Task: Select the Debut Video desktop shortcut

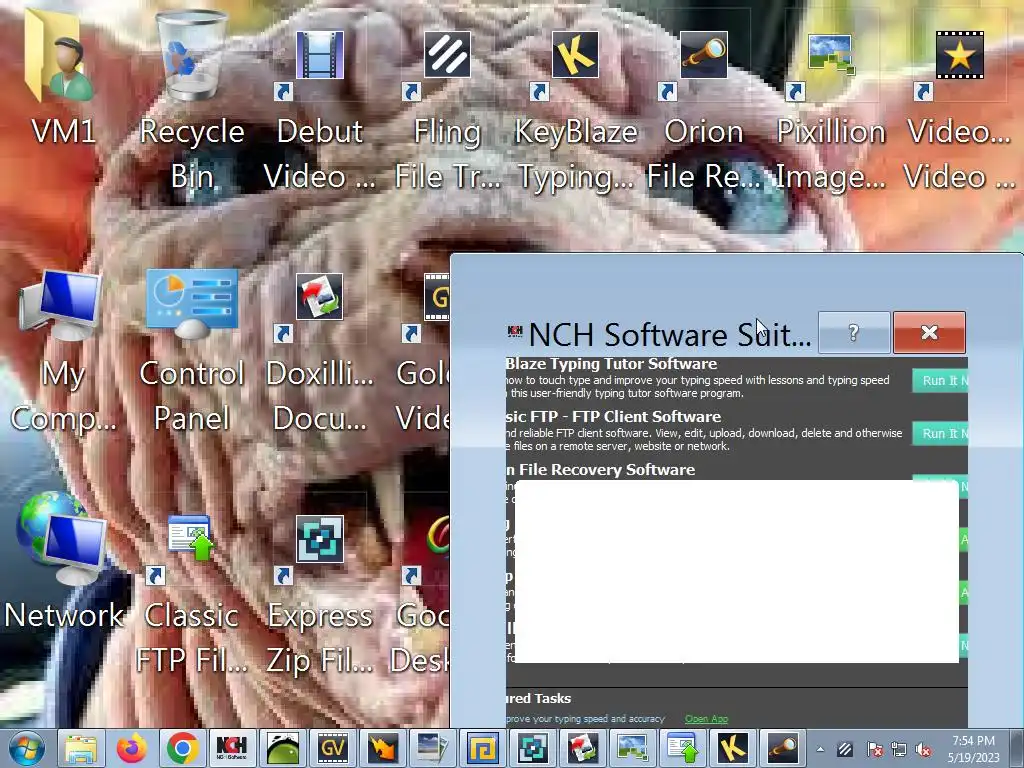Action: click(319, 111)
